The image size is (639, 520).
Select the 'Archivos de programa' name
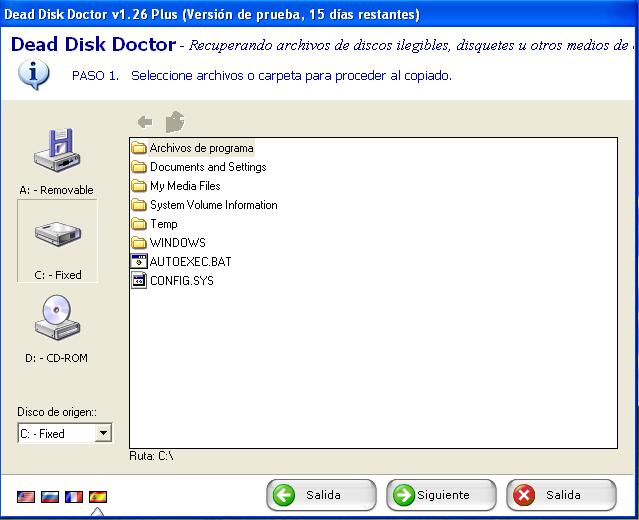click(201, 148)
